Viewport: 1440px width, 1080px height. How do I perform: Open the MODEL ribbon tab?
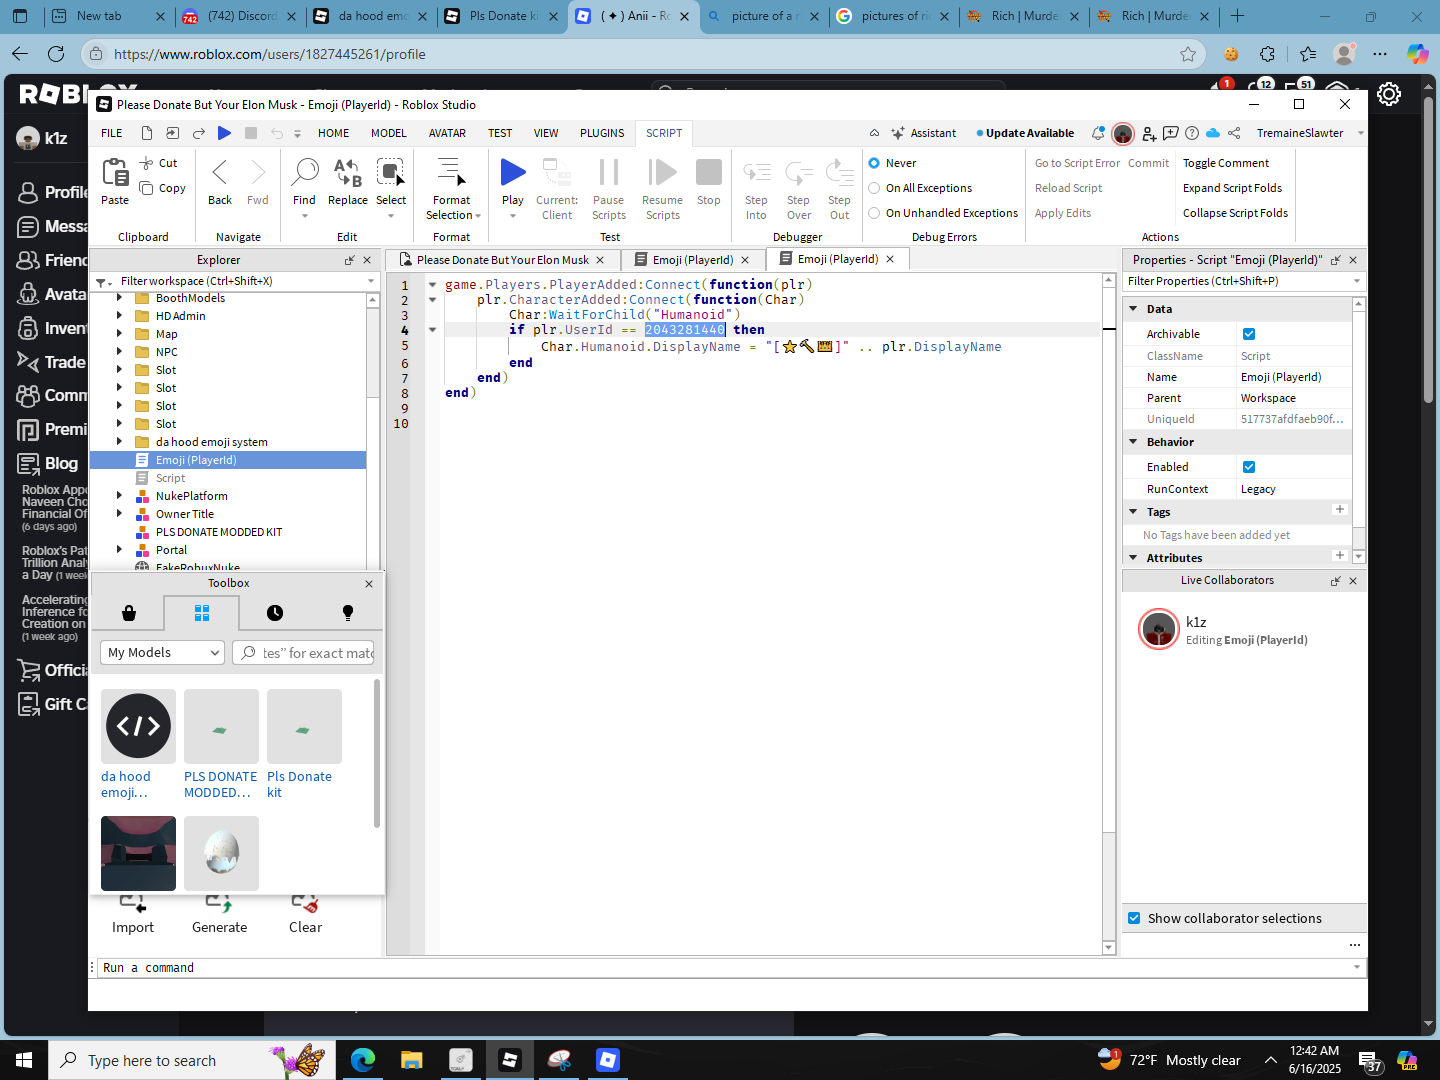tap(389, 133)
